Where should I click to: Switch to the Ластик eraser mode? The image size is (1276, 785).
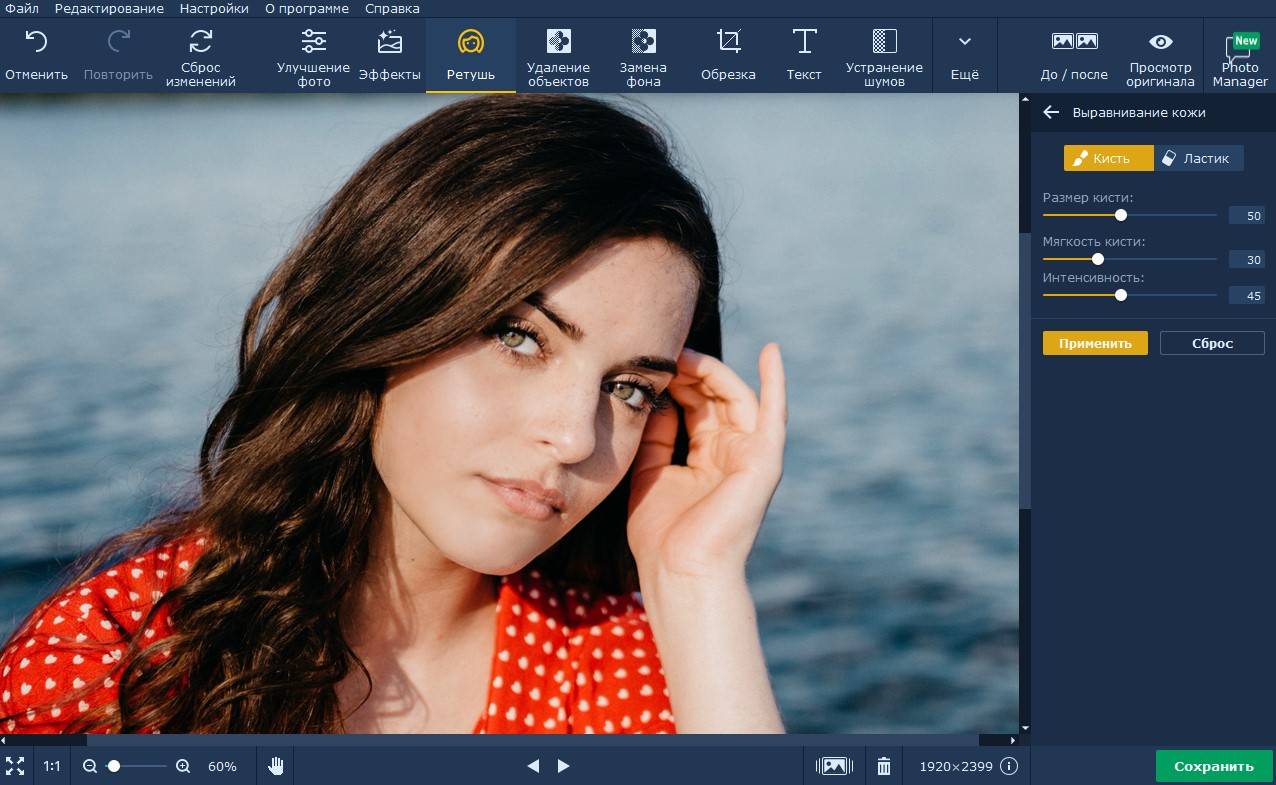pos(1198,158)
